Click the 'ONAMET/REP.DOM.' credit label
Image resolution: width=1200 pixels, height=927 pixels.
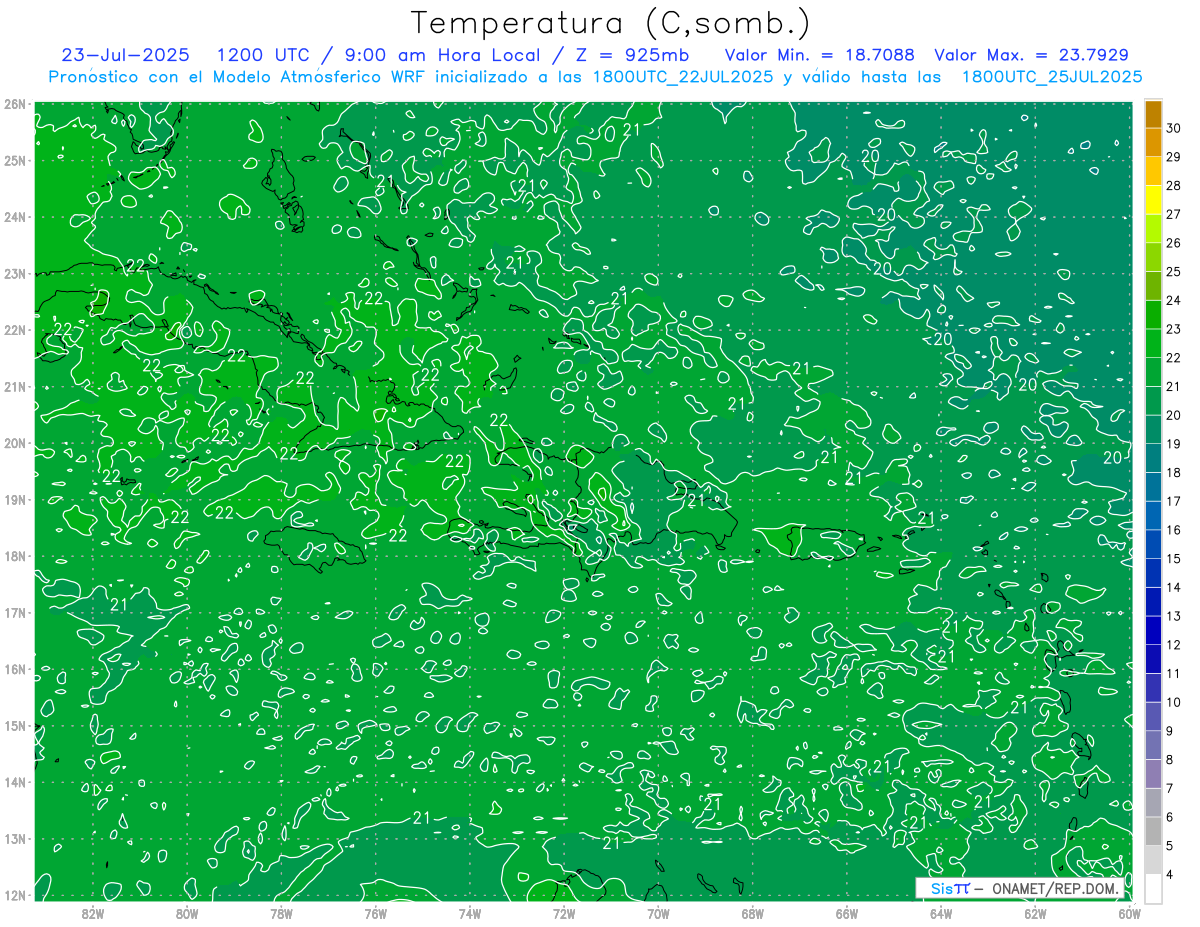tap(1055, 888)
